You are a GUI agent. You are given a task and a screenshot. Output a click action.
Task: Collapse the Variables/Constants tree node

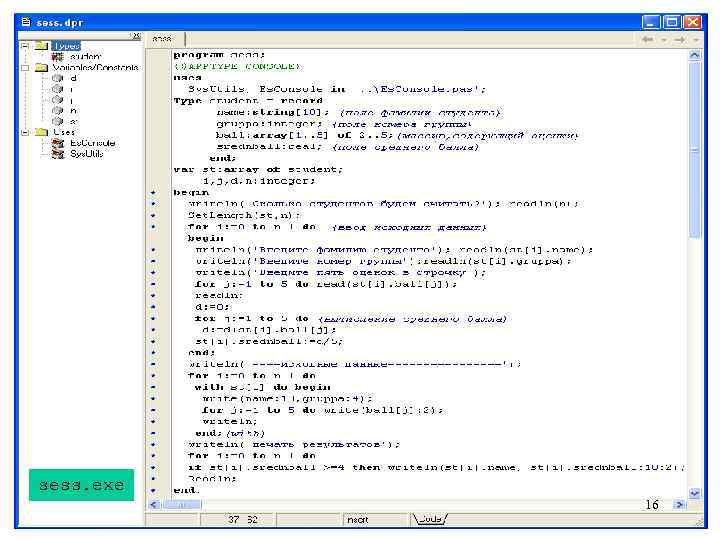point(25,68)
